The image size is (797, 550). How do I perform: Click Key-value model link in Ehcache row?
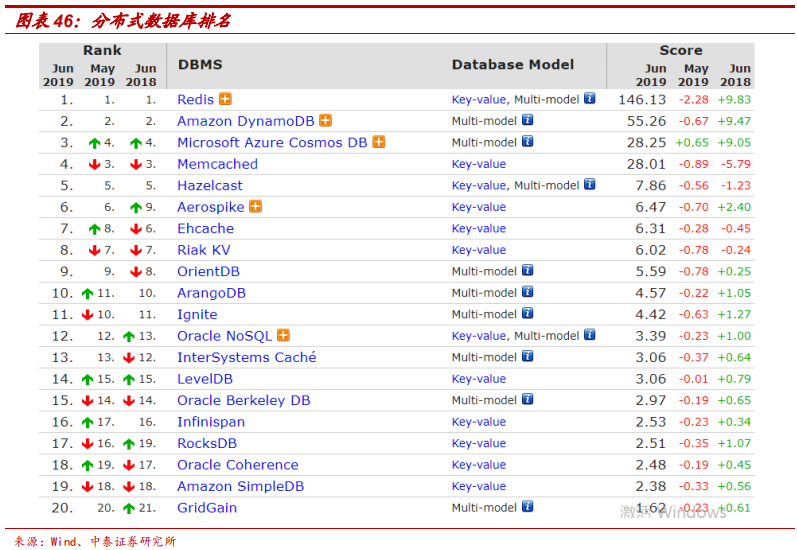[479, 228]
